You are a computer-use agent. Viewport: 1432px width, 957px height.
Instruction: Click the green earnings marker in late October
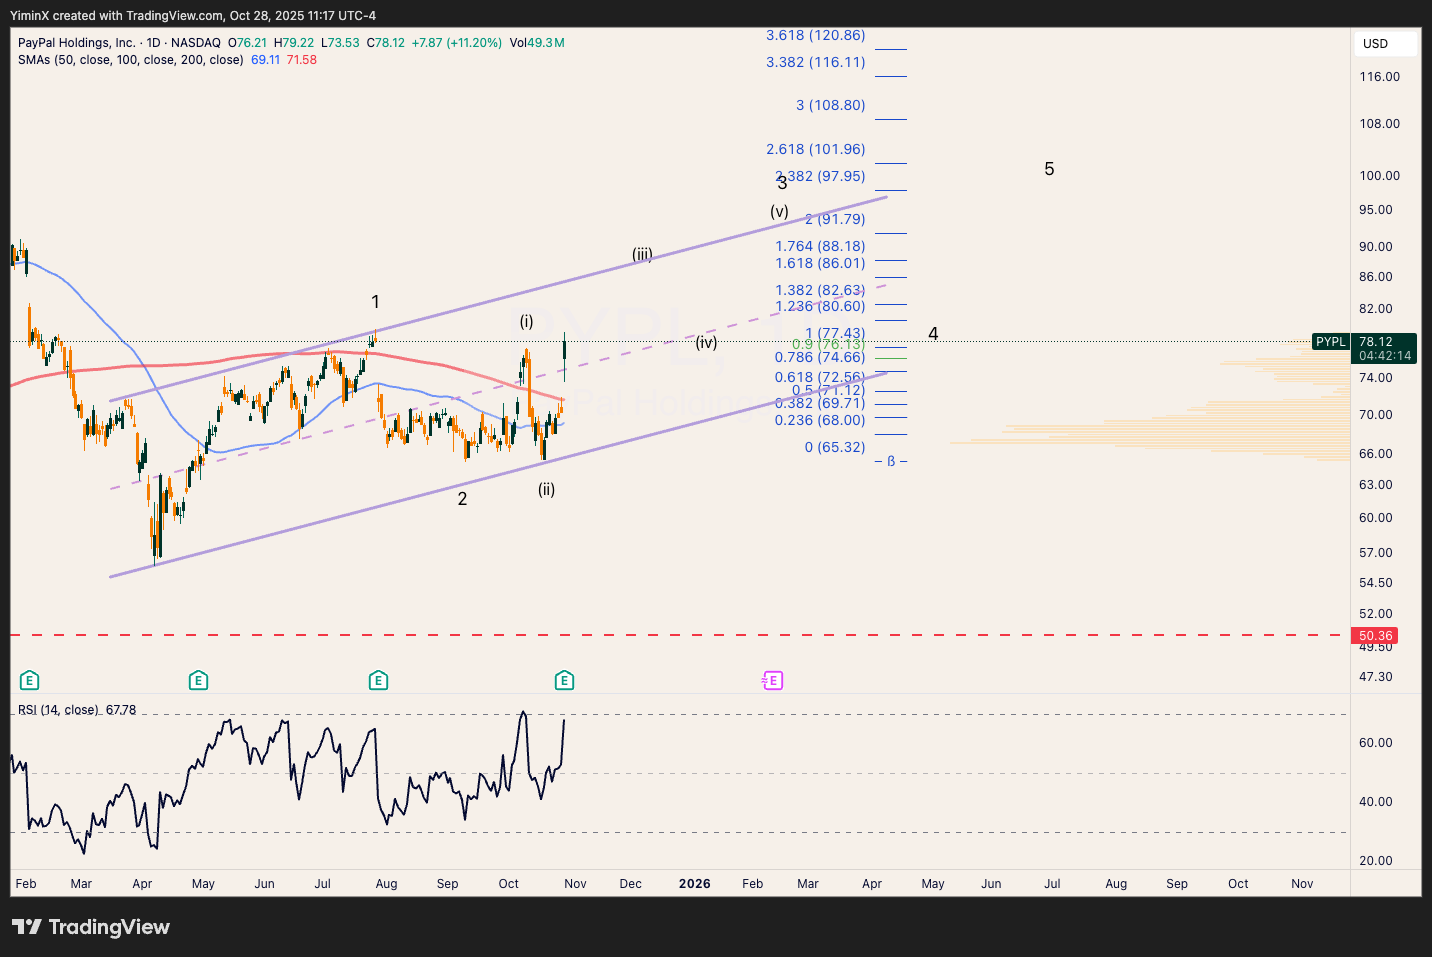tap(564, 681)
